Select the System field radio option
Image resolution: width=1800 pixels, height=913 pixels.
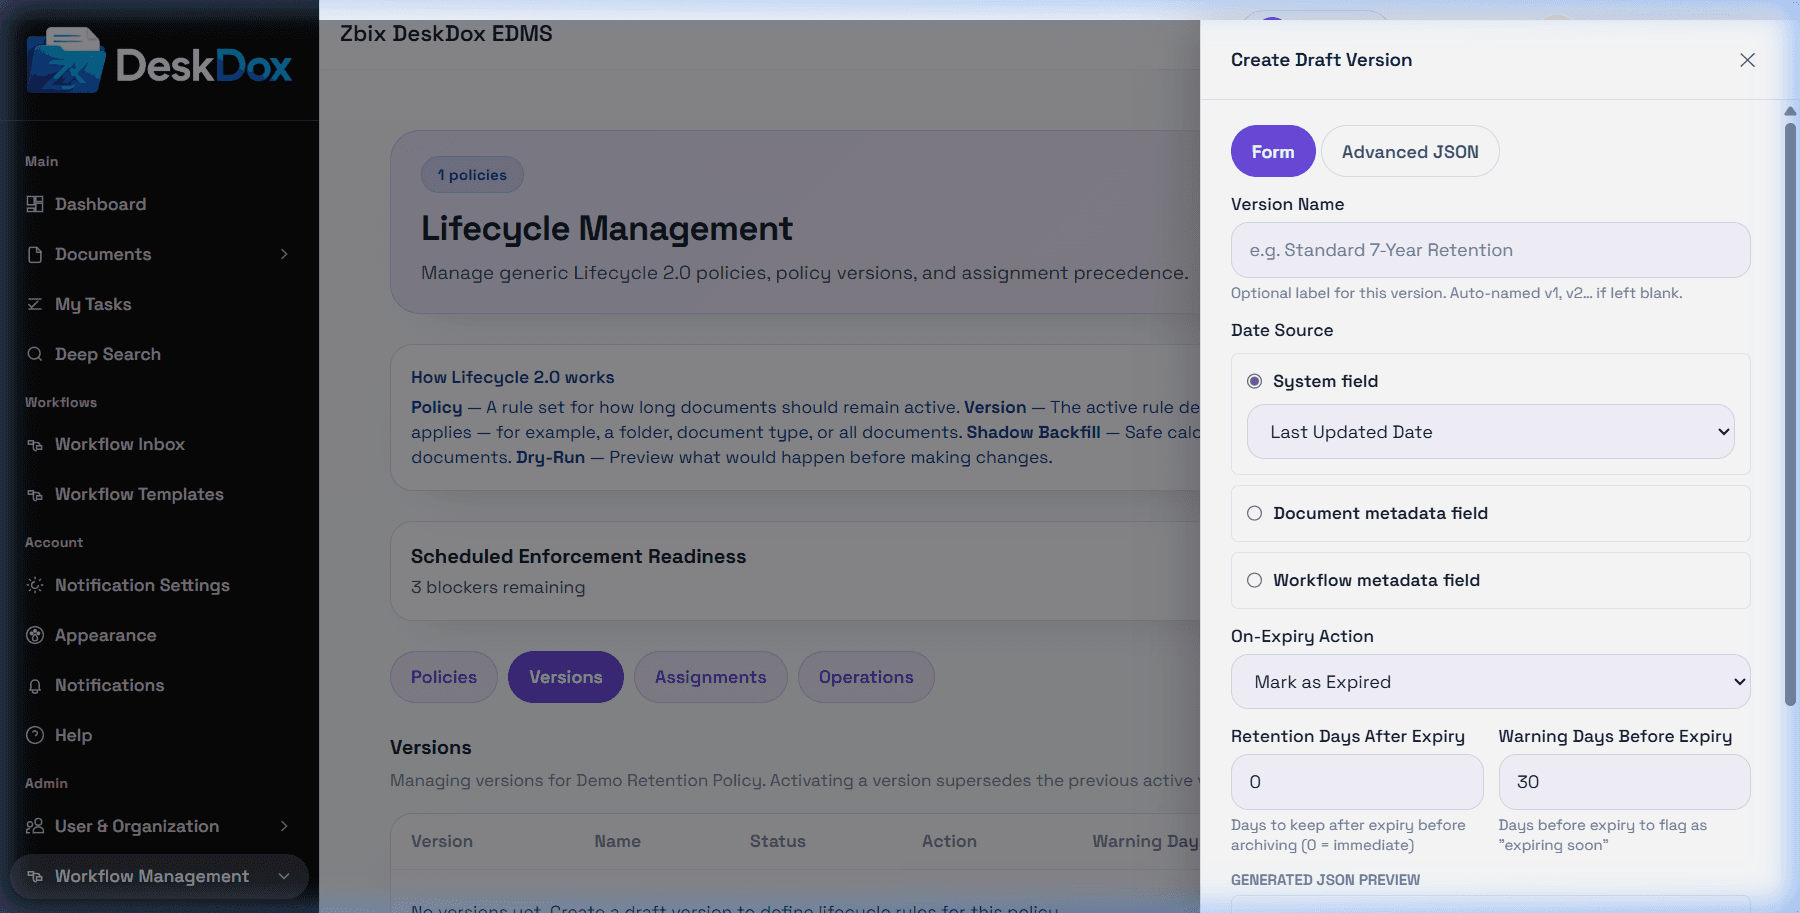tap(1254, 381)
